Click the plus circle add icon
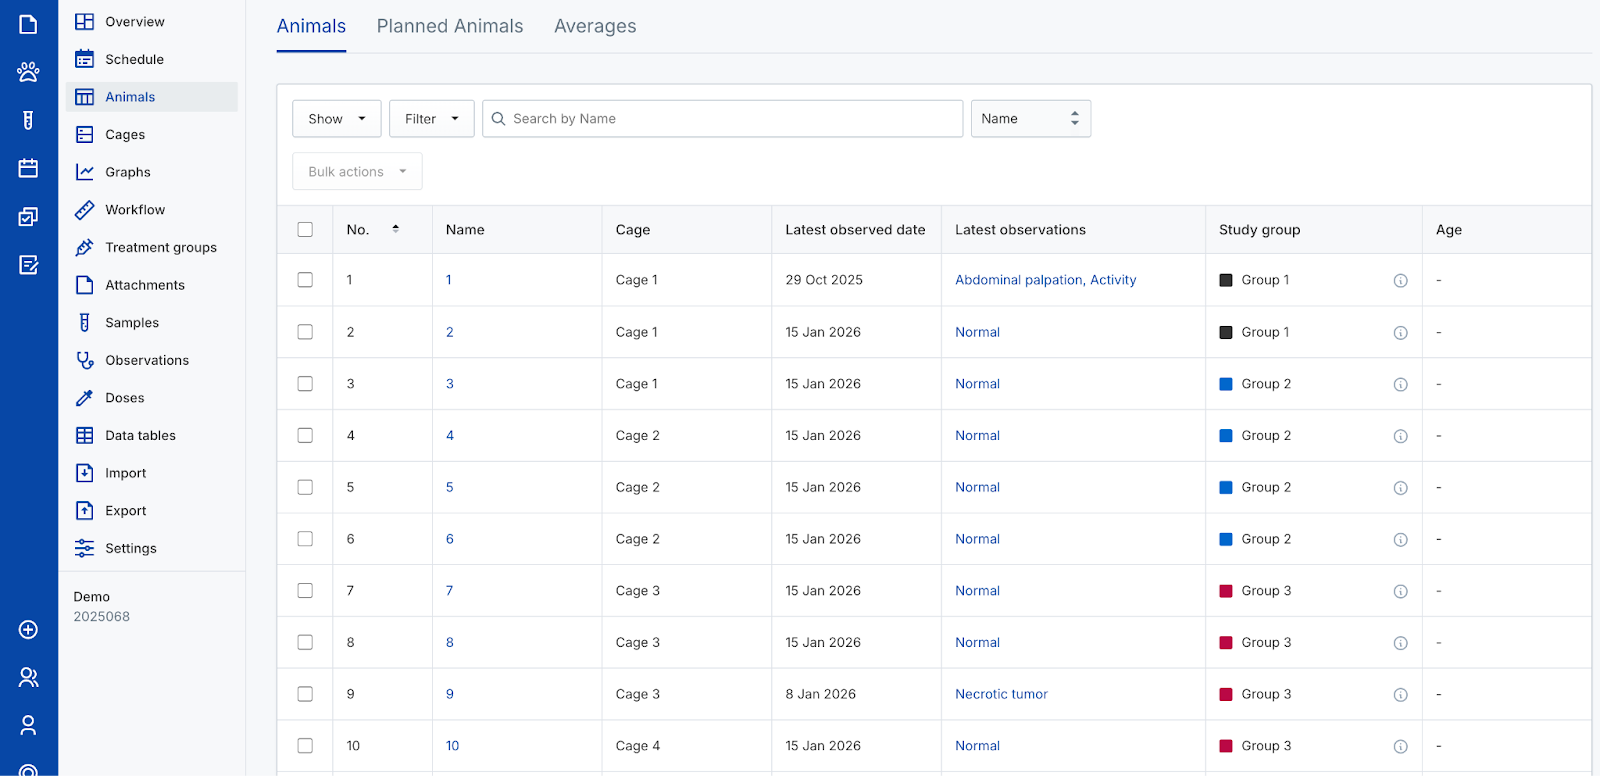The width and height of the screenshot is (1600, 776). (x=28, y=629)
